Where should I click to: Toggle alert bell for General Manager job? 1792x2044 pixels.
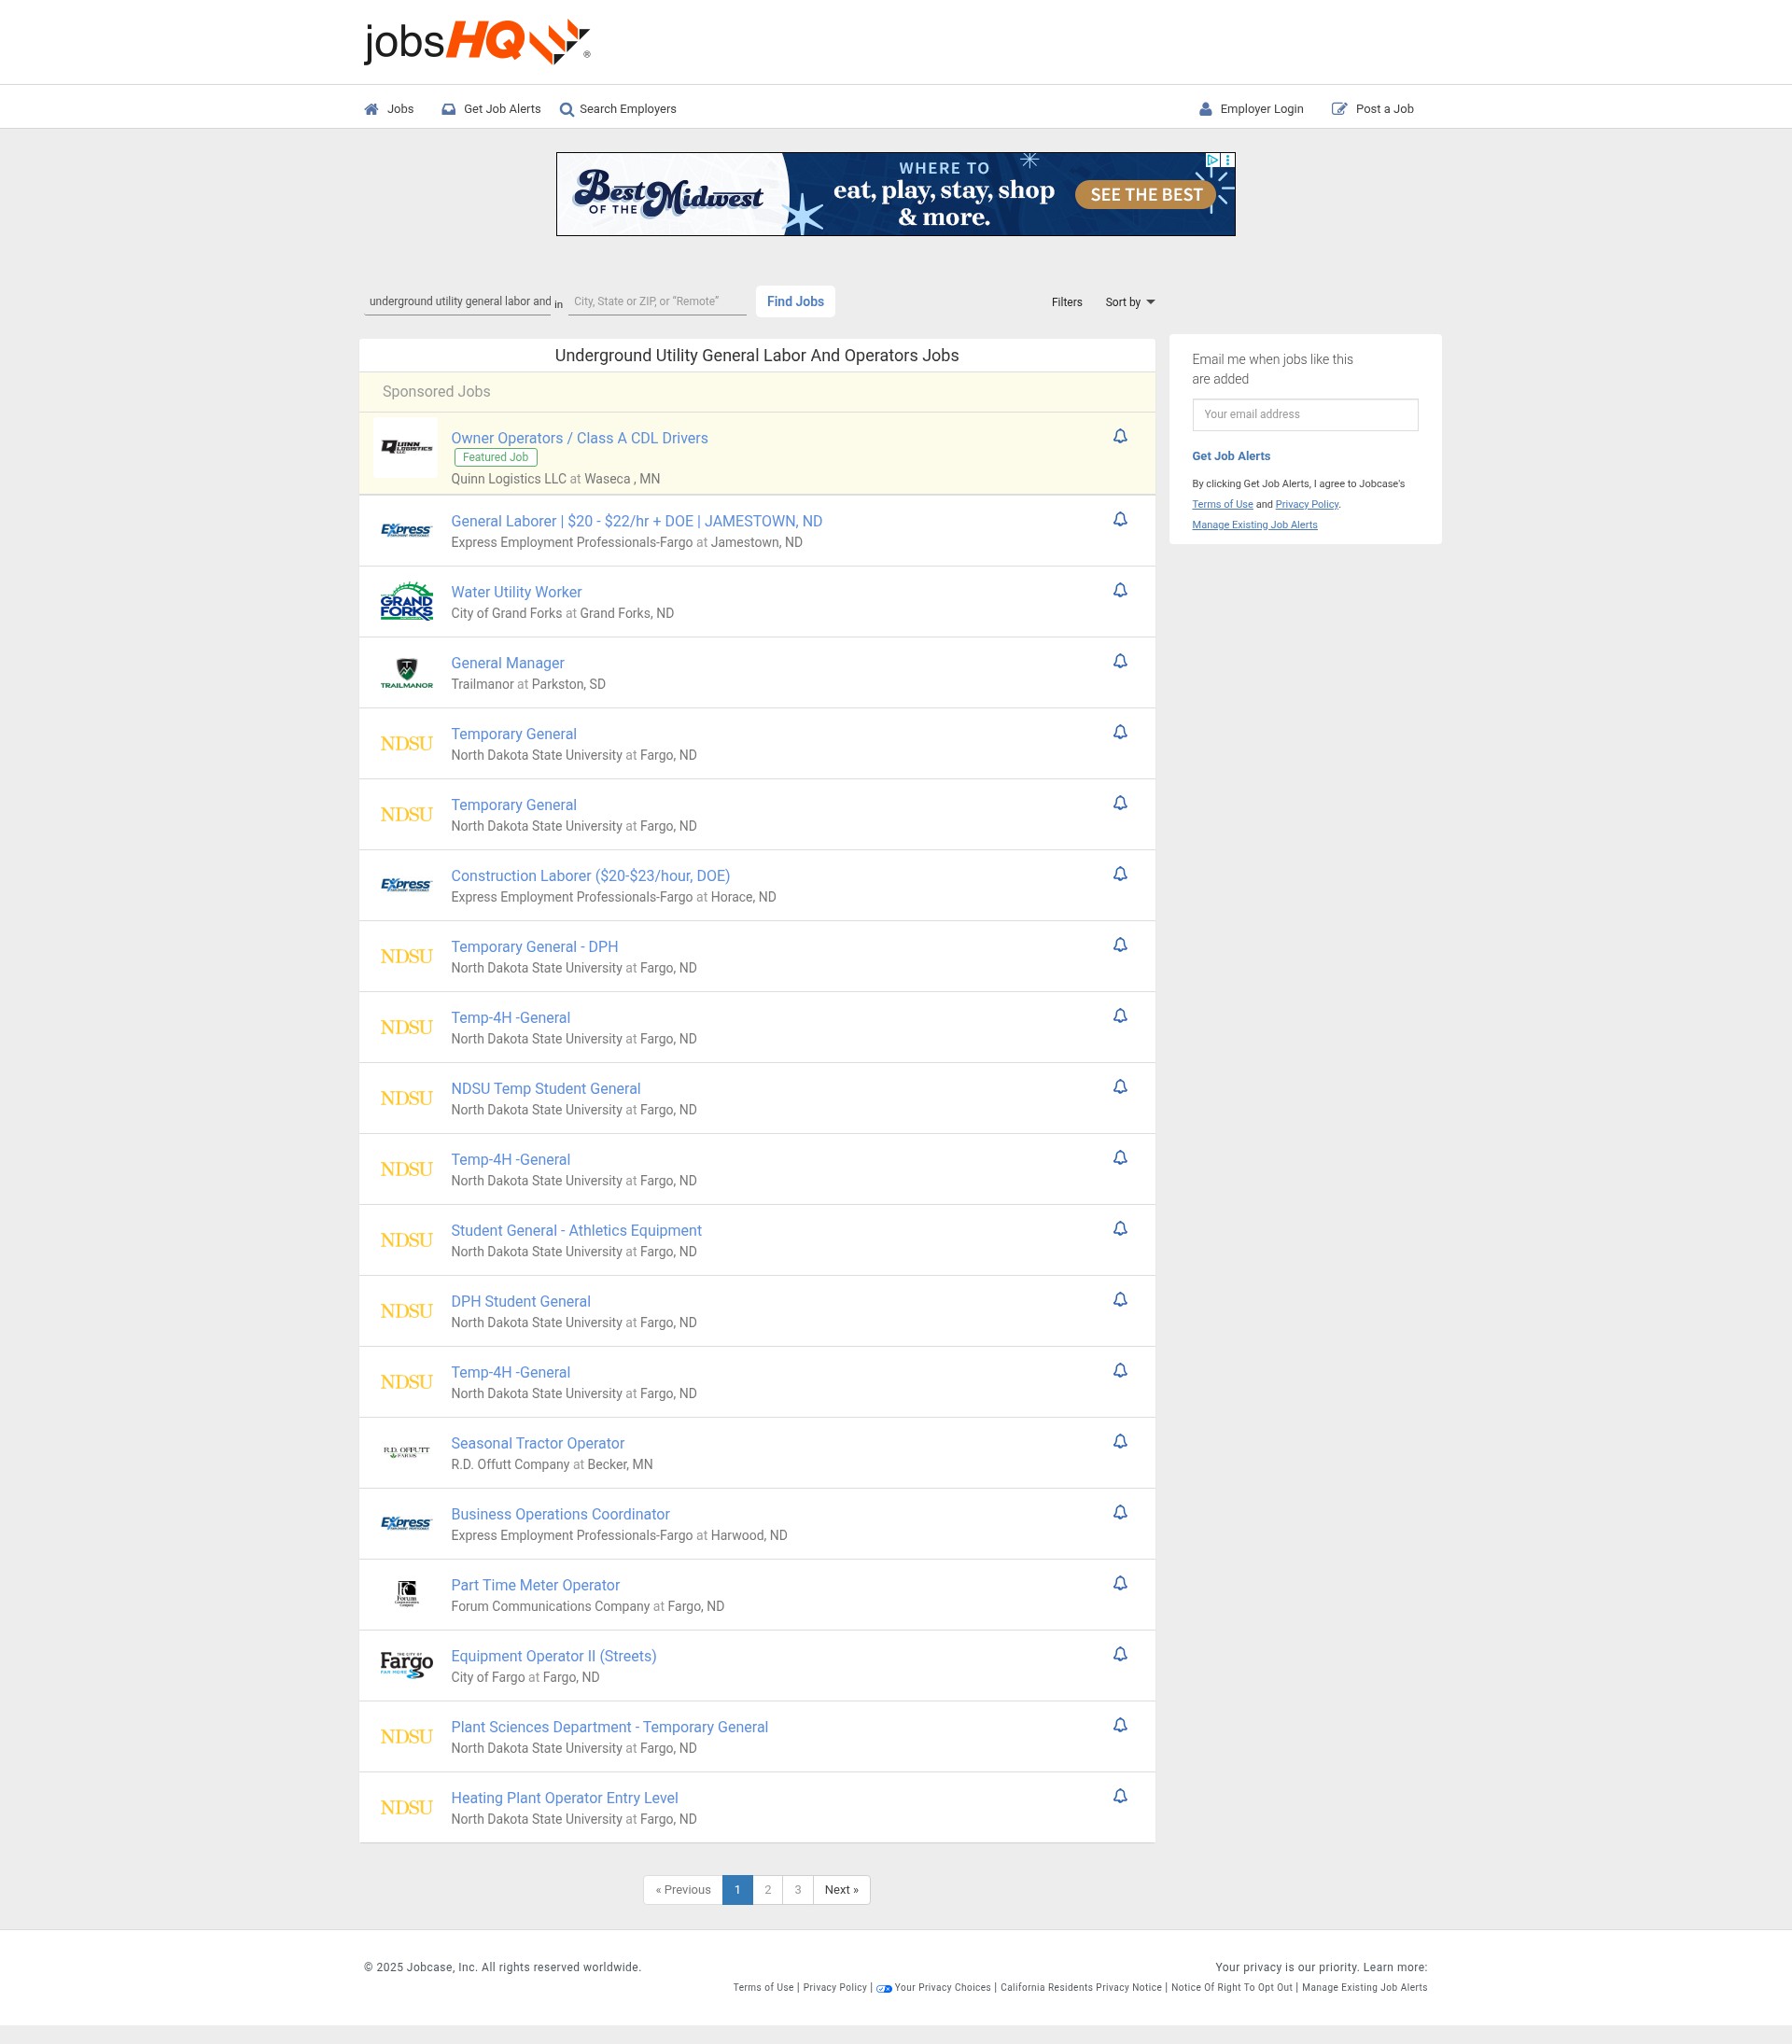[x=1120, y=661]
